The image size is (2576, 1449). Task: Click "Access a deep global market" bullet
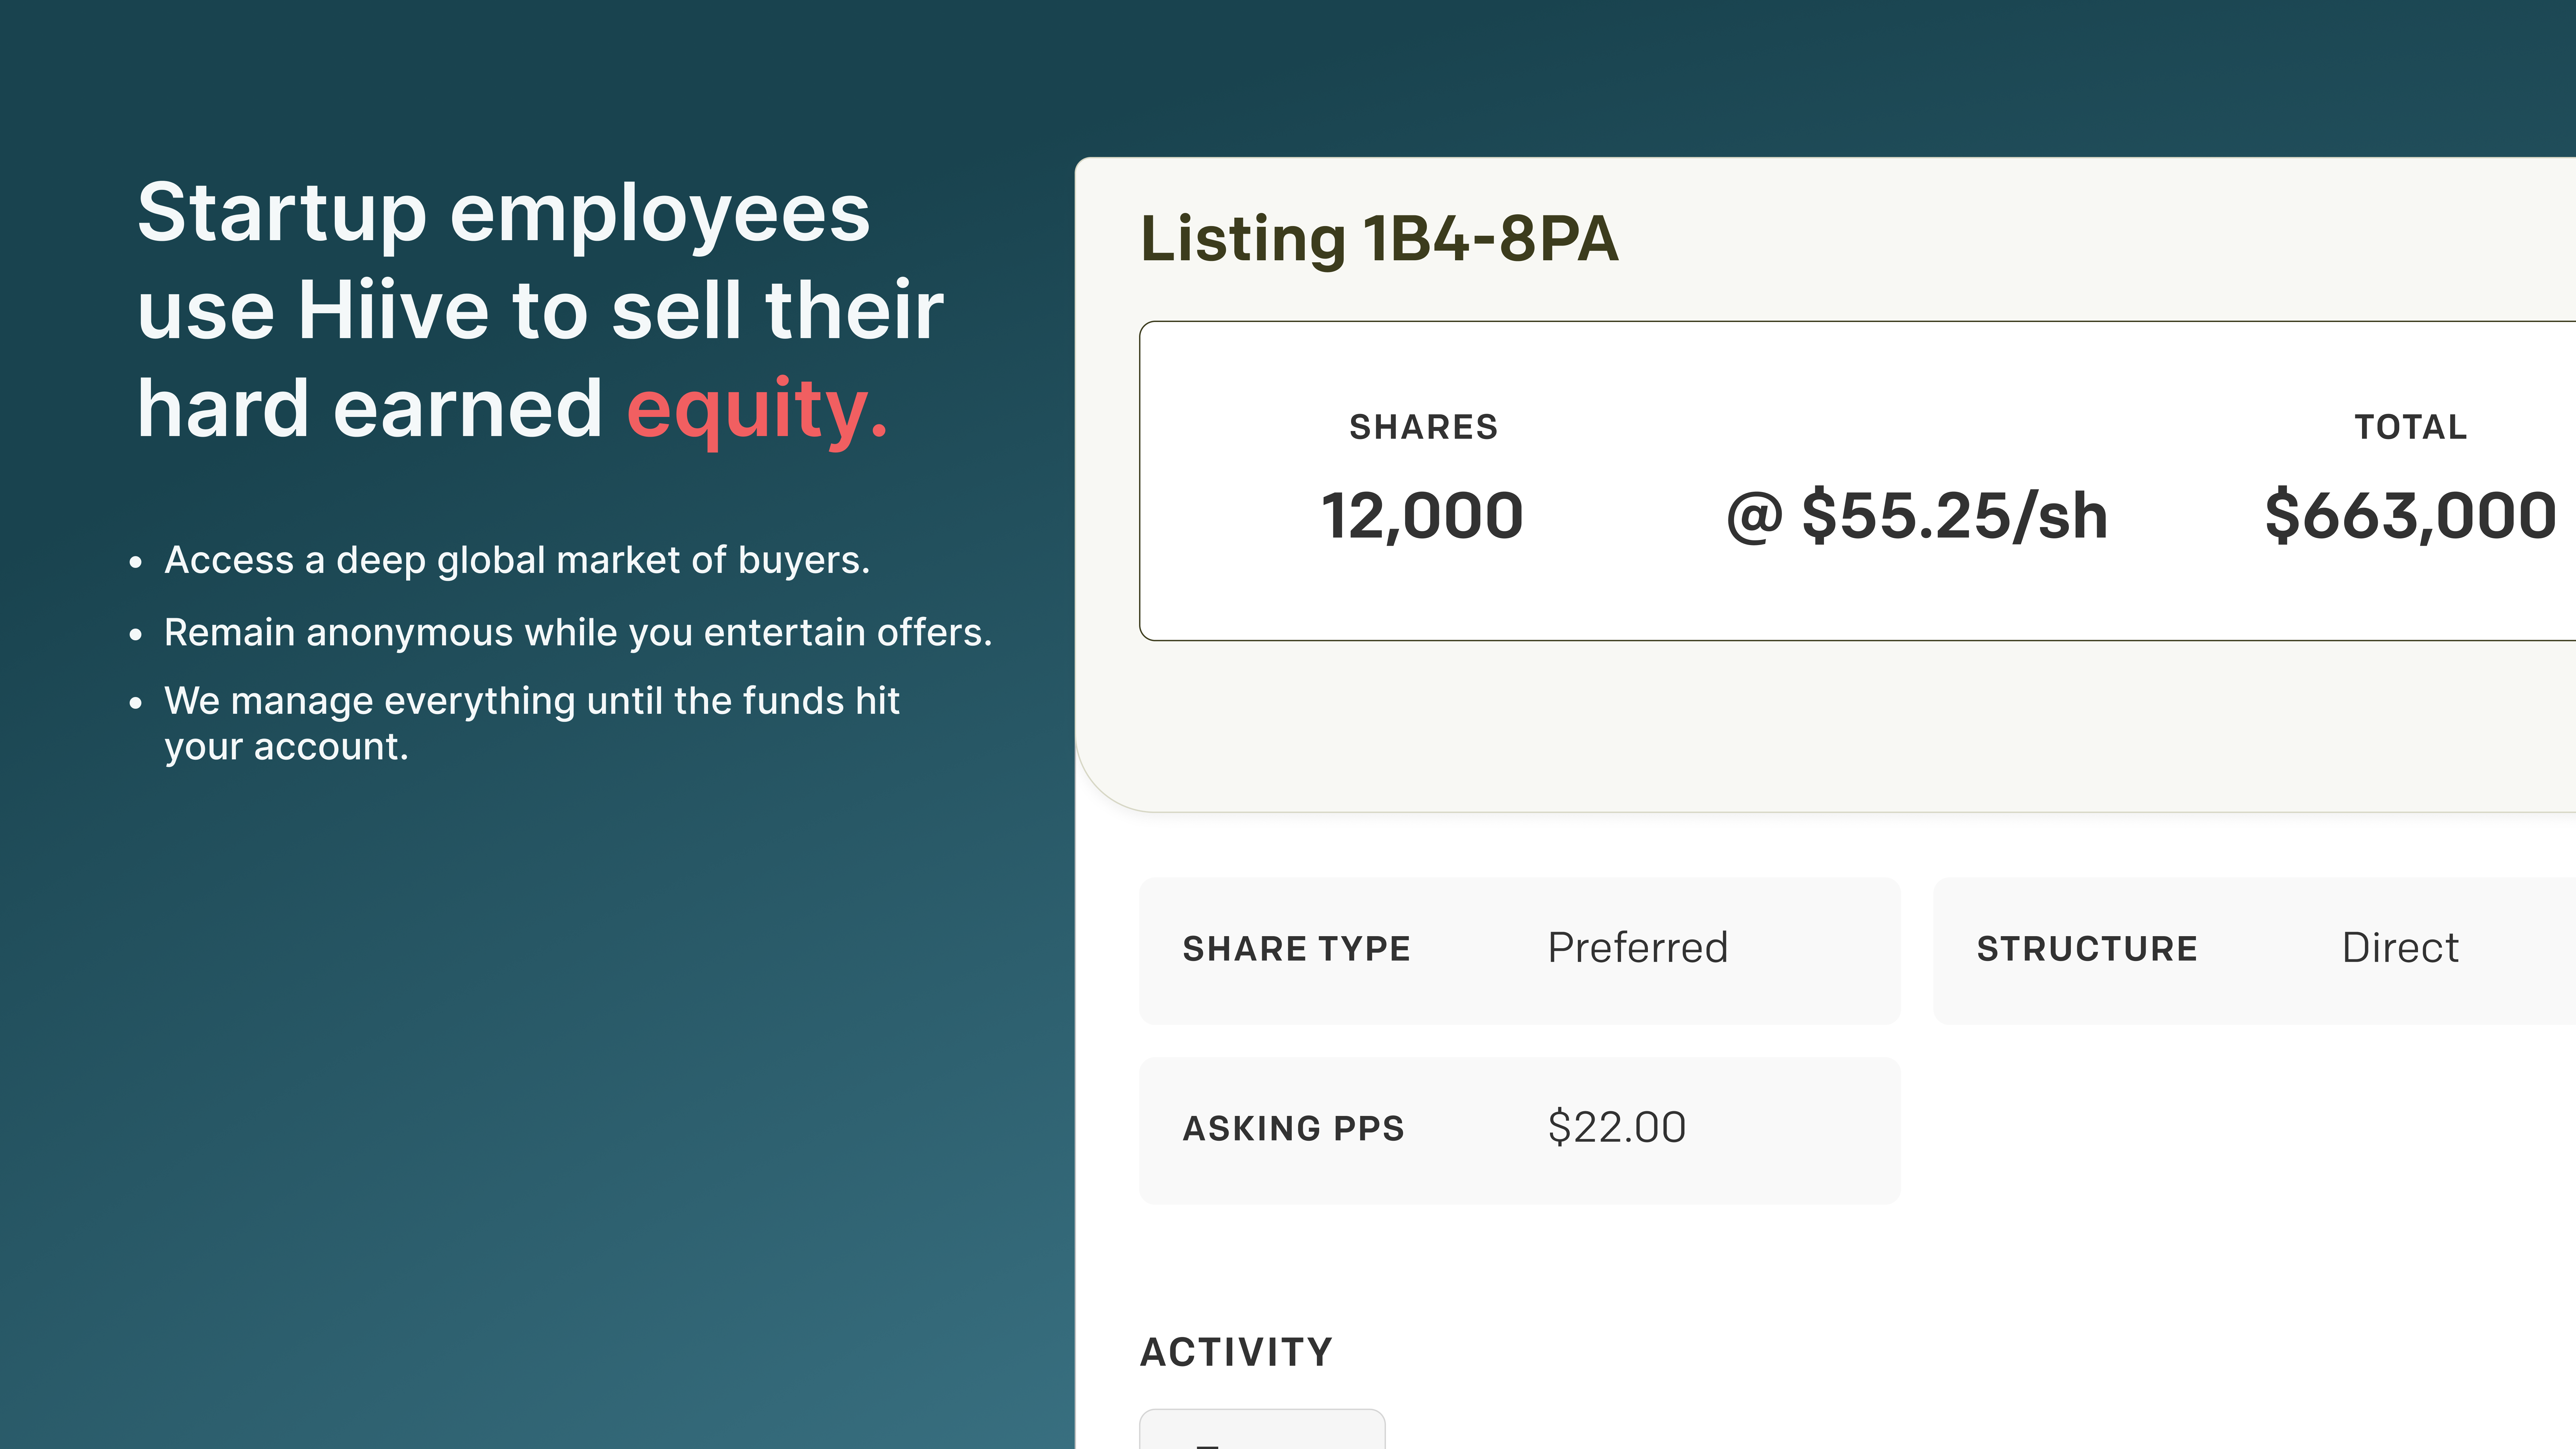[517, 560]
